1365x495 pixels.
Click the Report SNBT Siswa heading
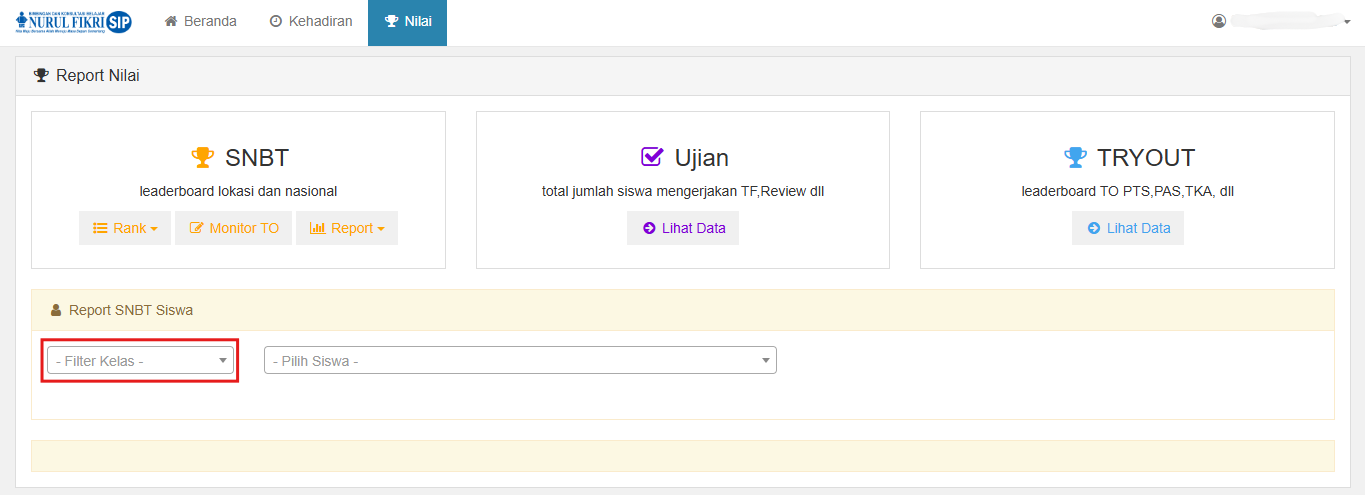click(x=131, y=310)
